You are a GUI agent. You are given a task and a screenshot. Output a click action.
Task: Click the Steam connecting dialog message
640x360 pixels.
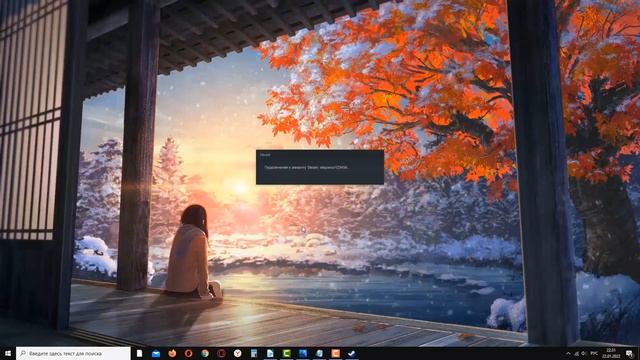(306, 167)
